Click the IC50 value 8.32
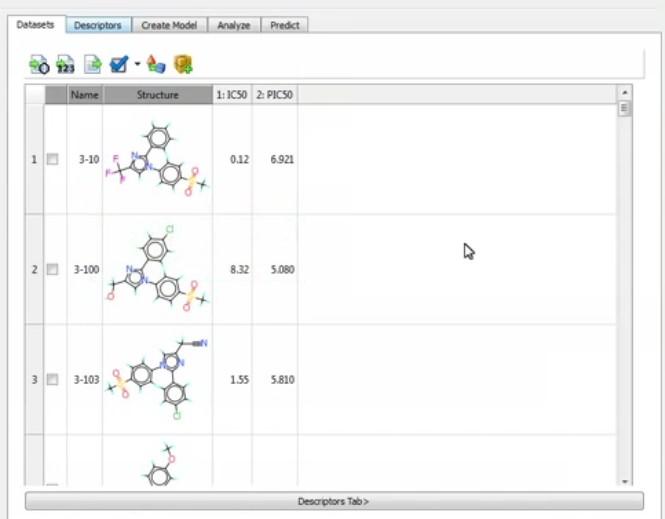This screenshot has height=519, width=665. point(239,269)
